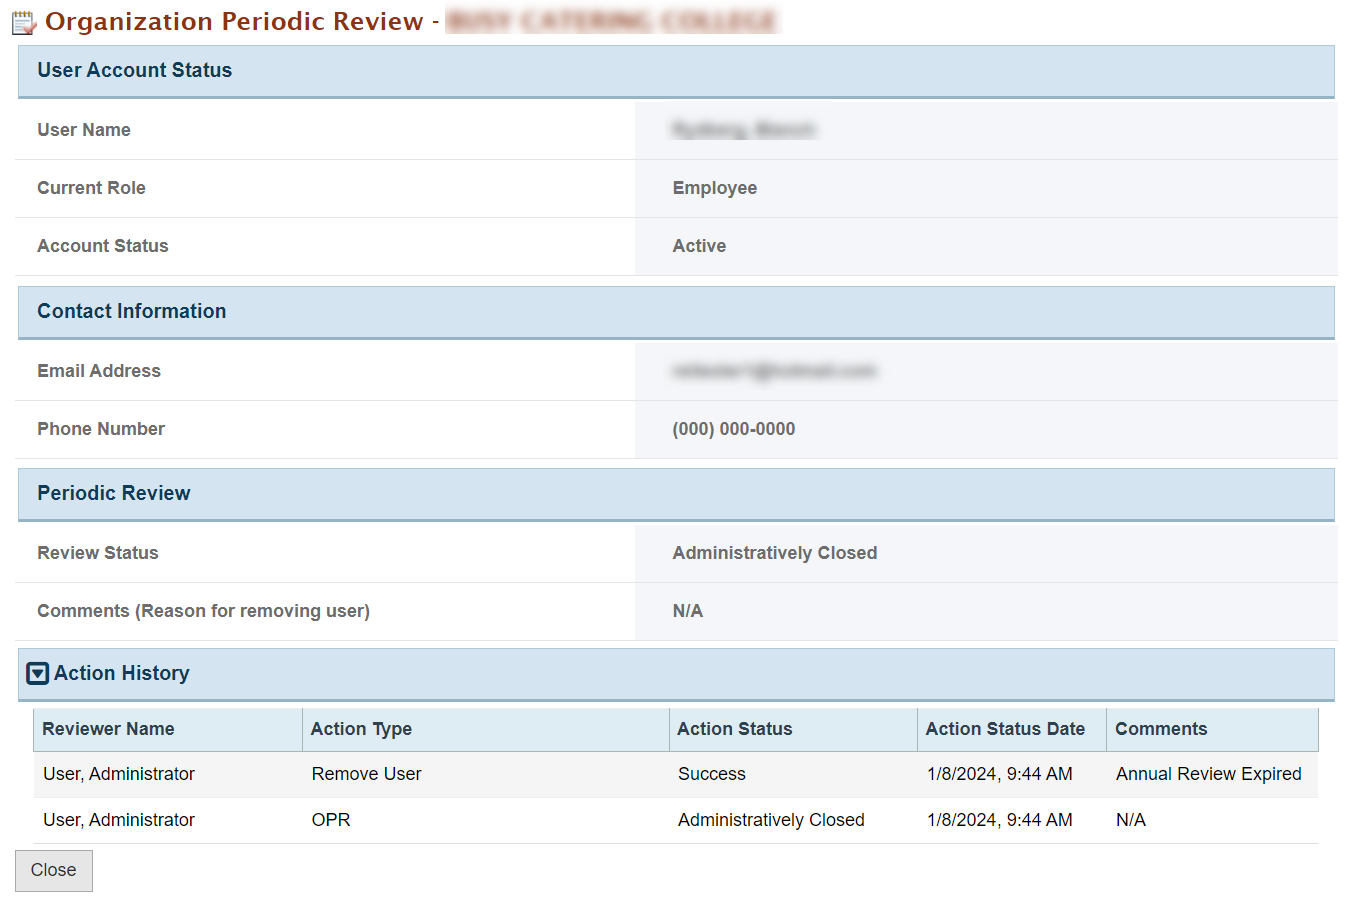Collapse the Action History section
Screen dimensions: 1348x898
tap(38, 674)
